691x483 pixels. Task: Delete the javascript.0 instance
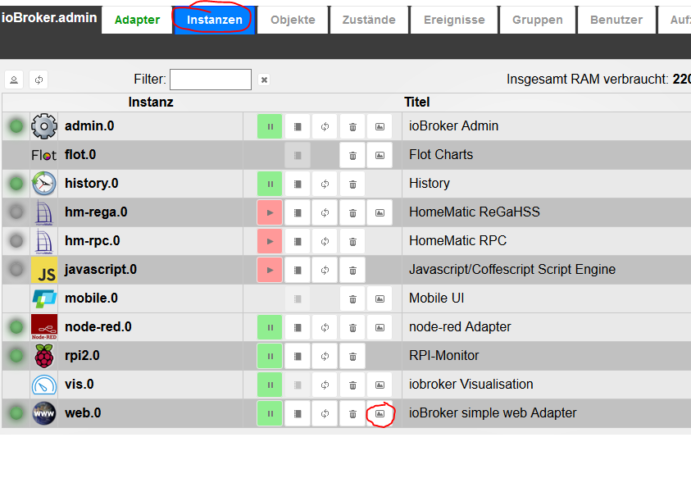tap(353, 270)
